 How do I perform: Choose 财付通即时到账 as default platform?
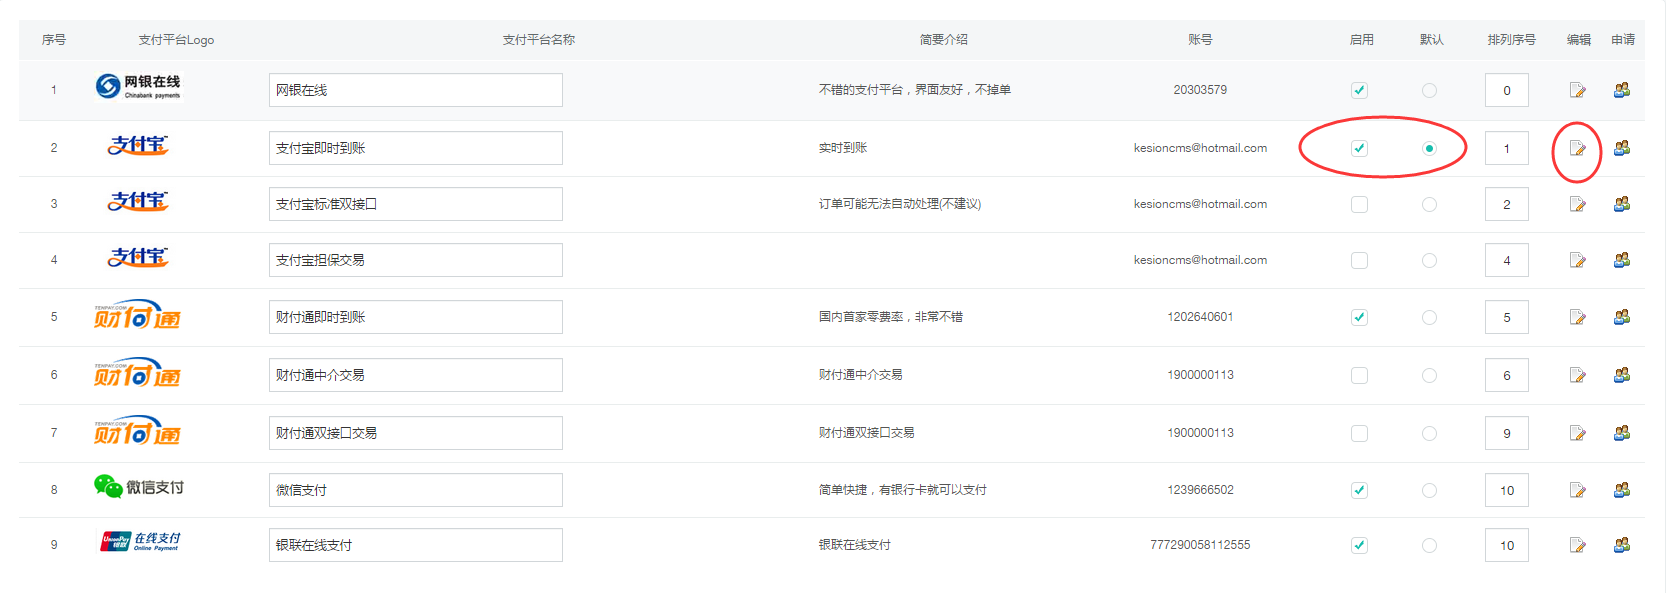[x=1429, y=317]
